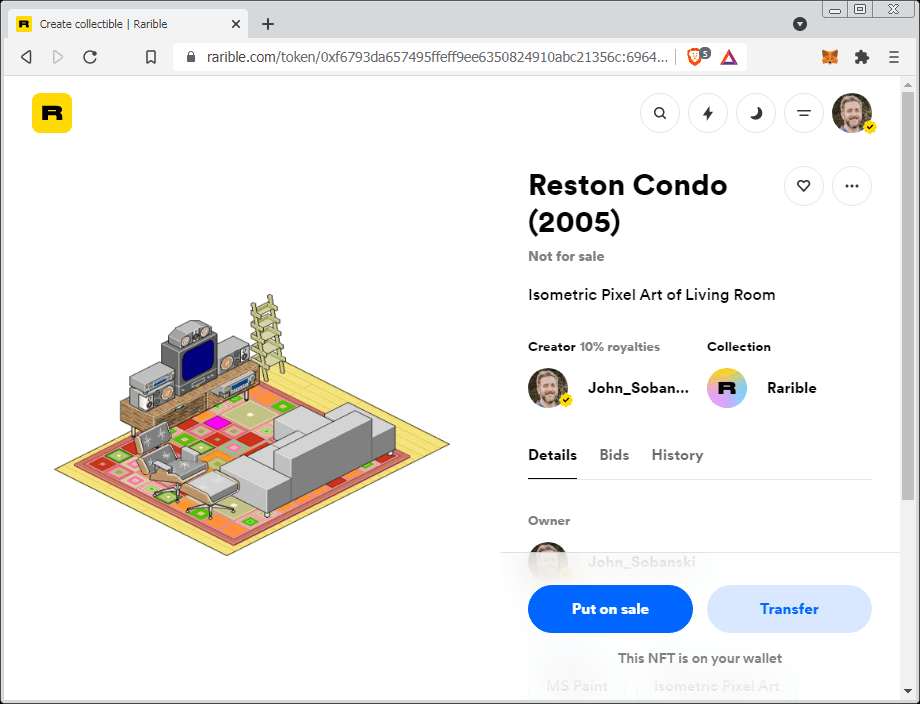920x704 pixels.
Task: Switch to the History tab
Action: (x=677, y=455)
